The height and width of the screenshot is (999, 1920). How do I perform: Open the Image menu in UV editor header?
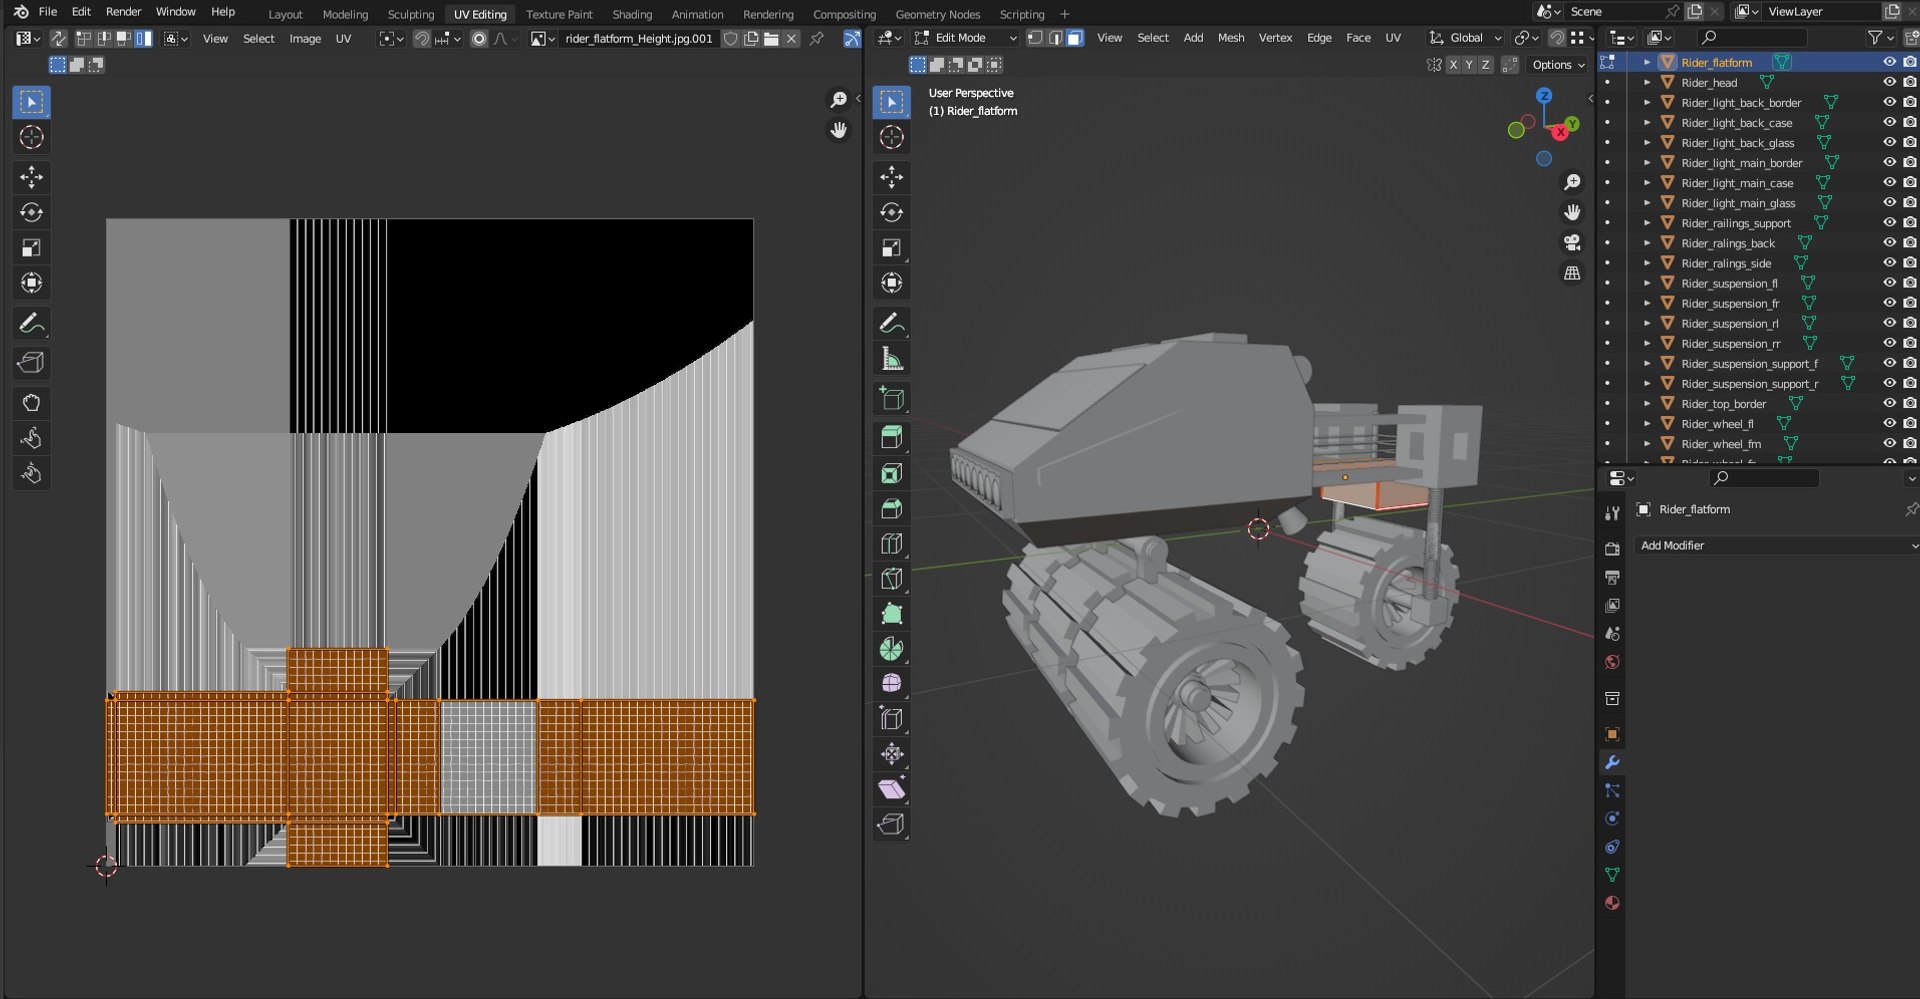tap(305, 39)
